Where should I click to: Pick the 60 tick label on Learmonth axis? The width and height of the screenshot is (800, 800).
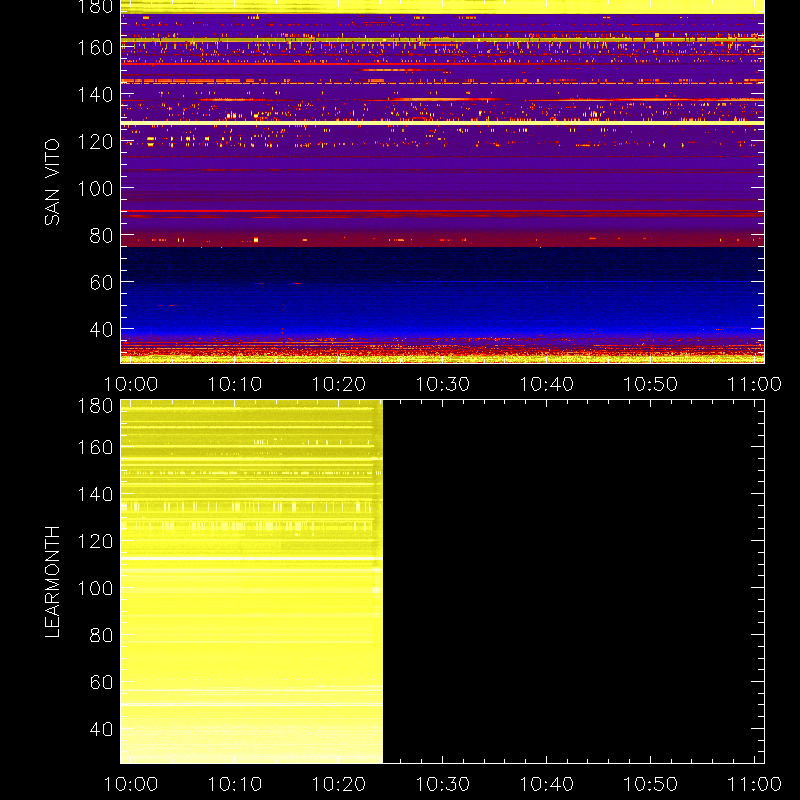pos(101,682)
